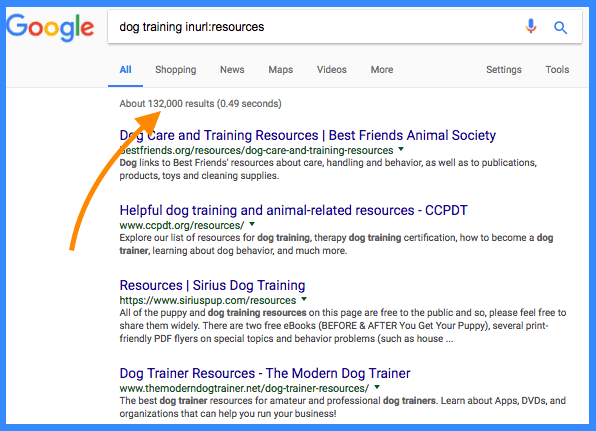Switch to the News tab
596x431 pixels.
tap(232, 70)
